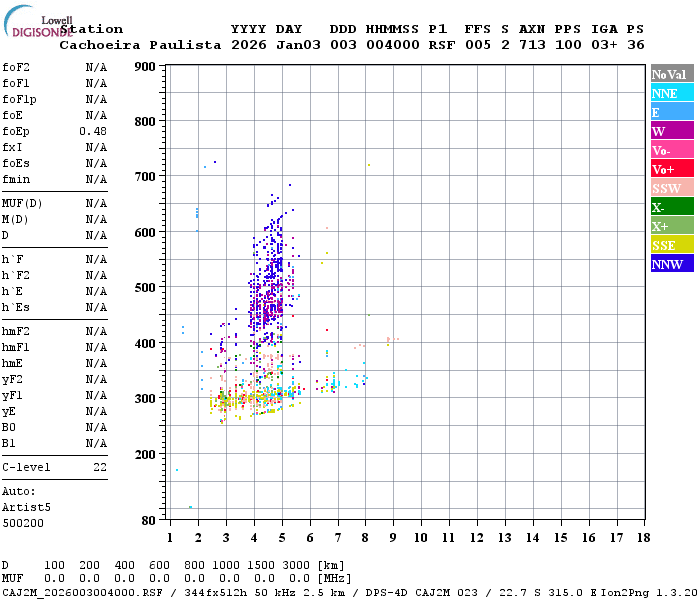Screen dimensions: 700x600
Task: Click the Lowell Digisonde logo
Action: (38, 21)
